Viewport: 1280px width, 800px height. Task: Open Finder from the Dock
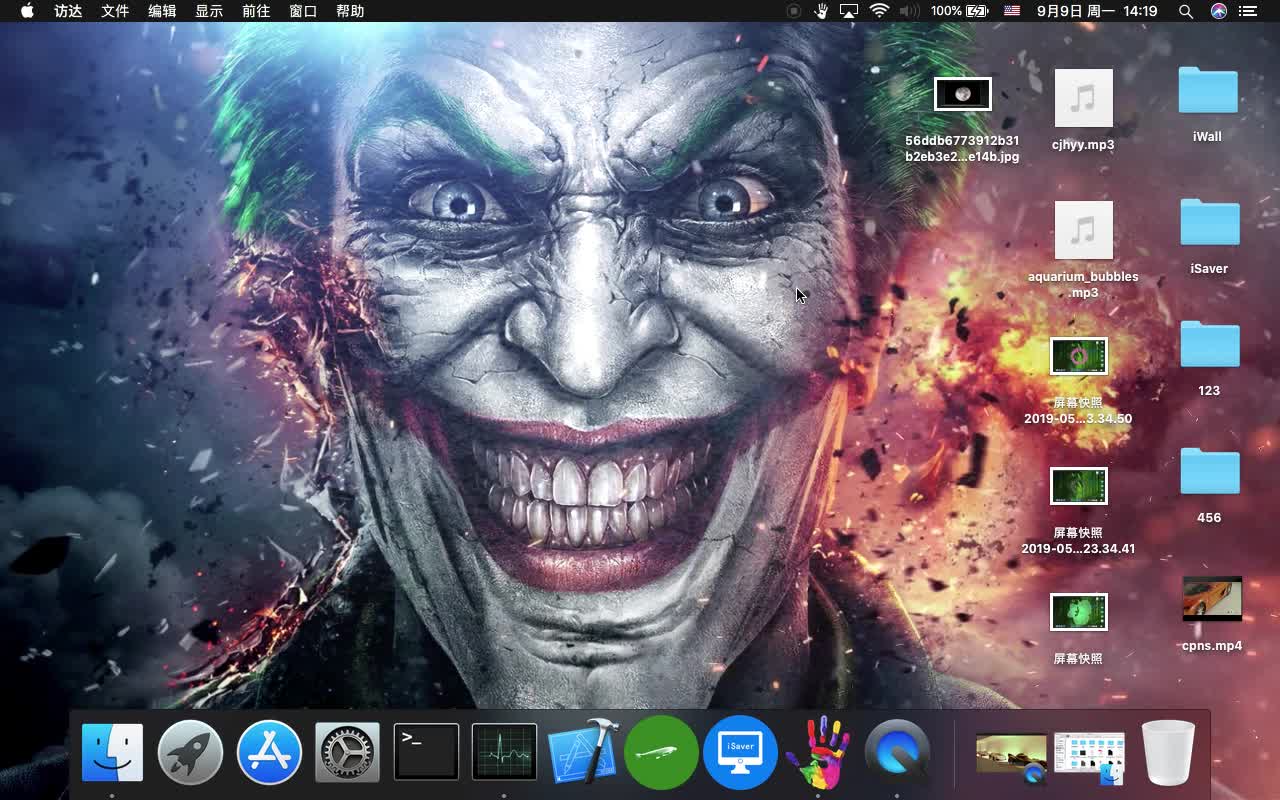pos(112,752)
